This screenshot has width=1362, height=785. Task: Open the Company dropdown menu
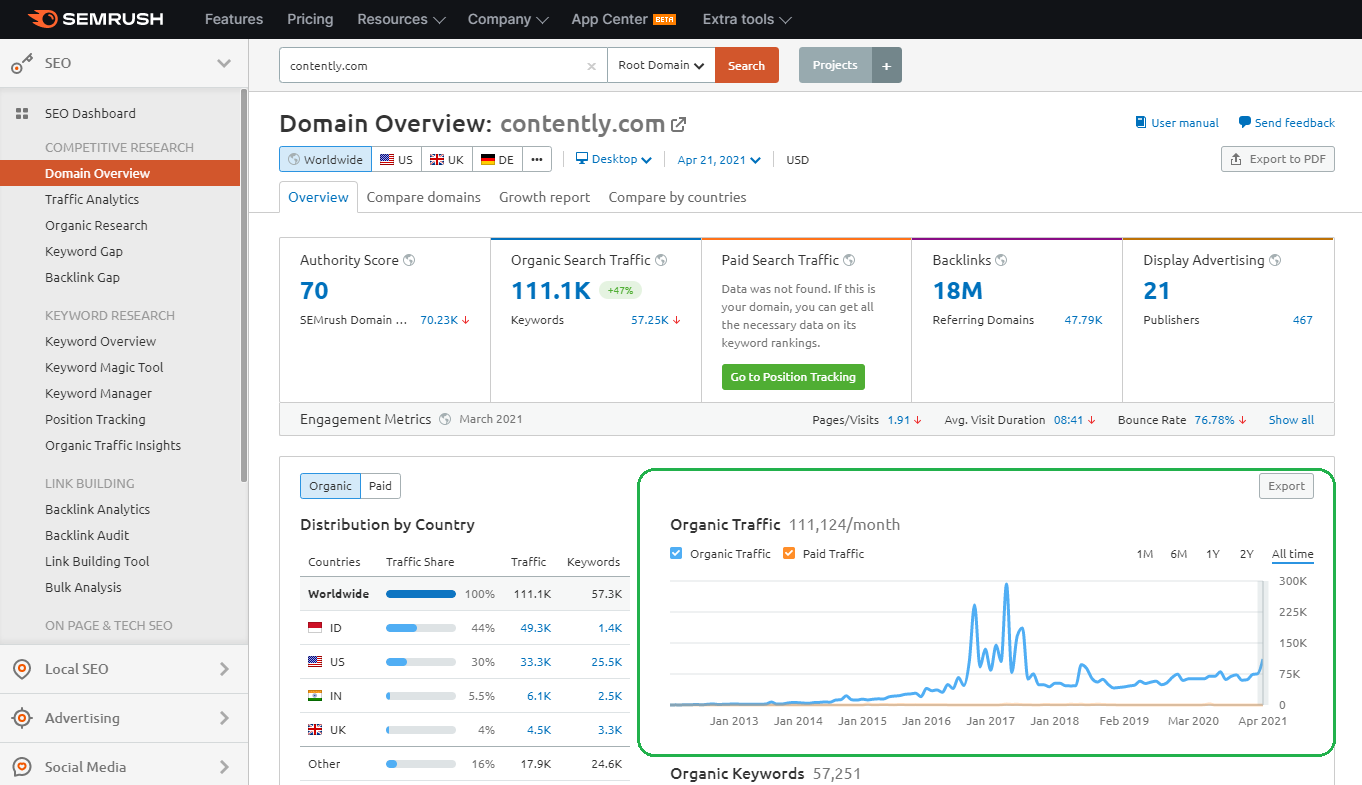click(x=508, y=19)
